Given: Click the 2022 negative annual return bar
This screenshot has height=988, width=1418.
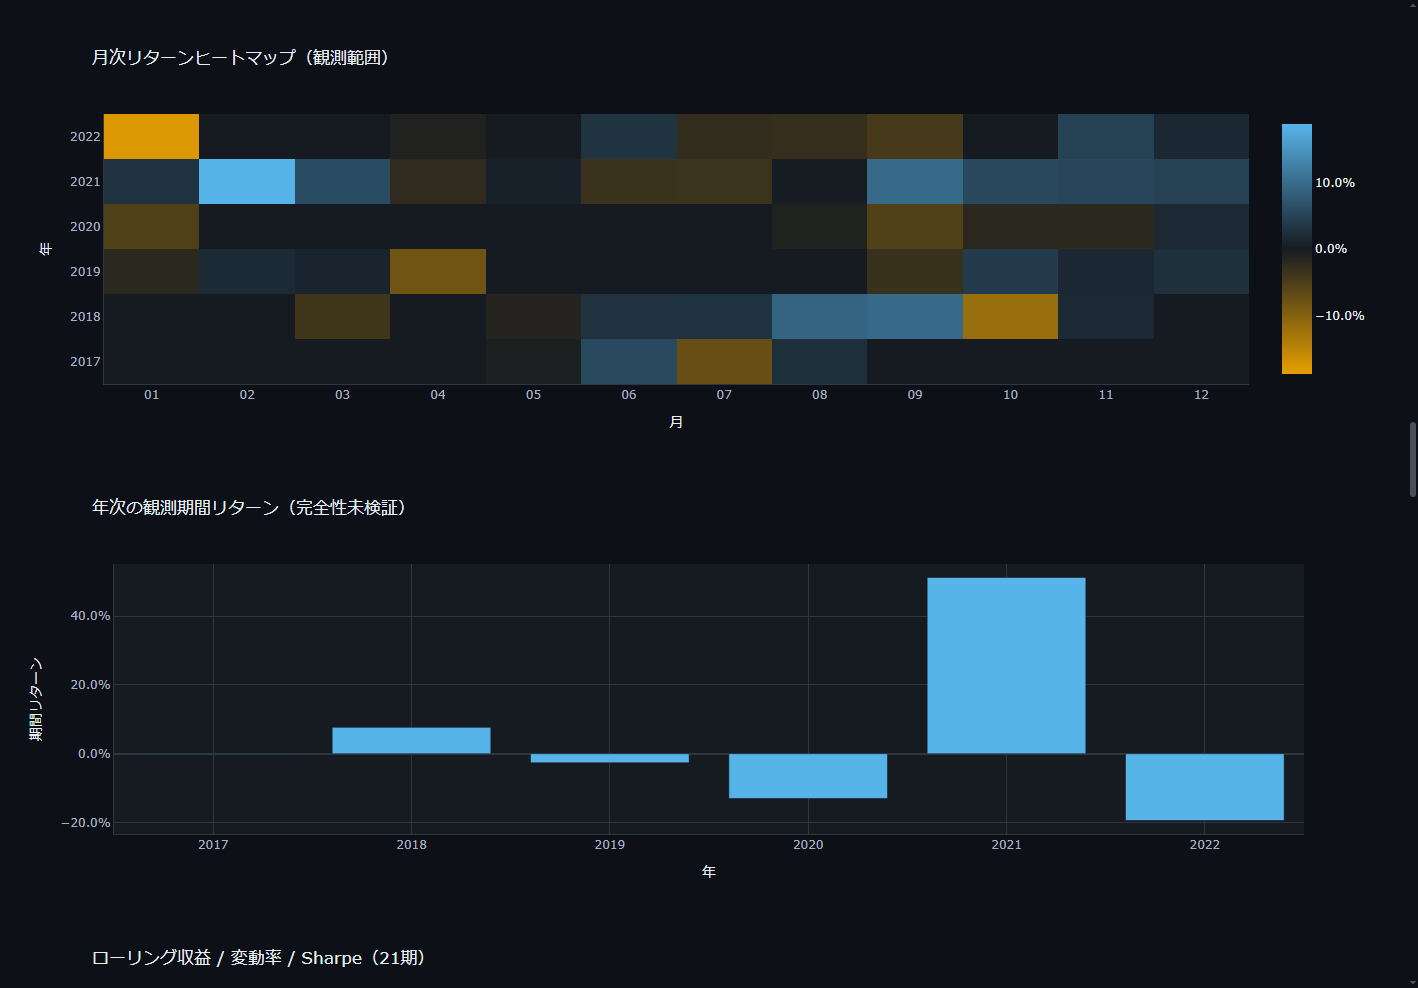Looking at the screenshot, I should point(1204,787).
